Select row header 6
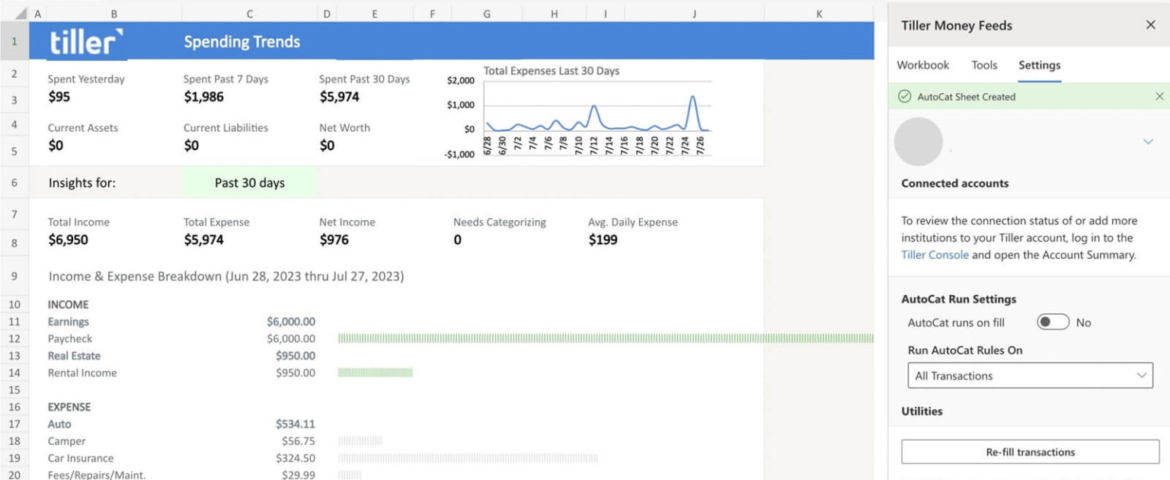This screenshot has width=1170, height=480. (x=14, y=182)
